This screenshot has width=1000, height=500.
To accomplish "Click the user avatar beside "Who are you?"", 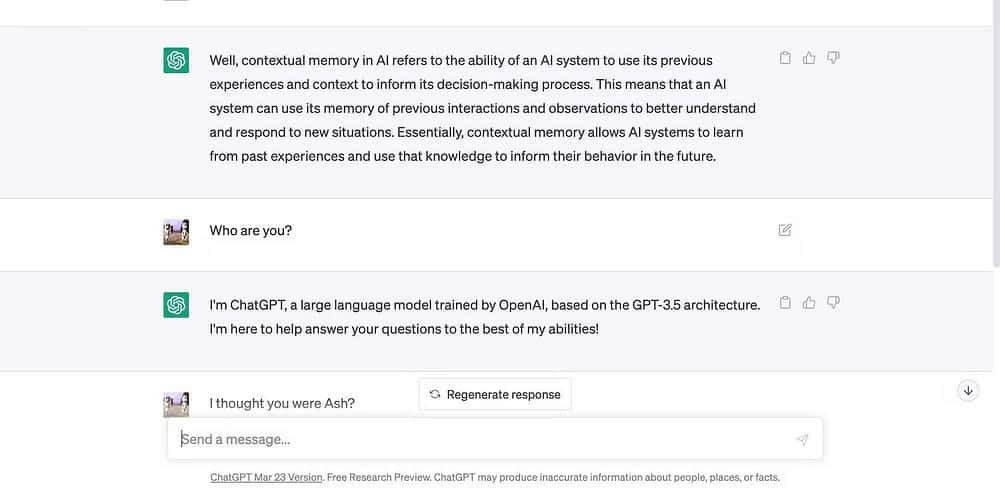I will tap(176, 232).
